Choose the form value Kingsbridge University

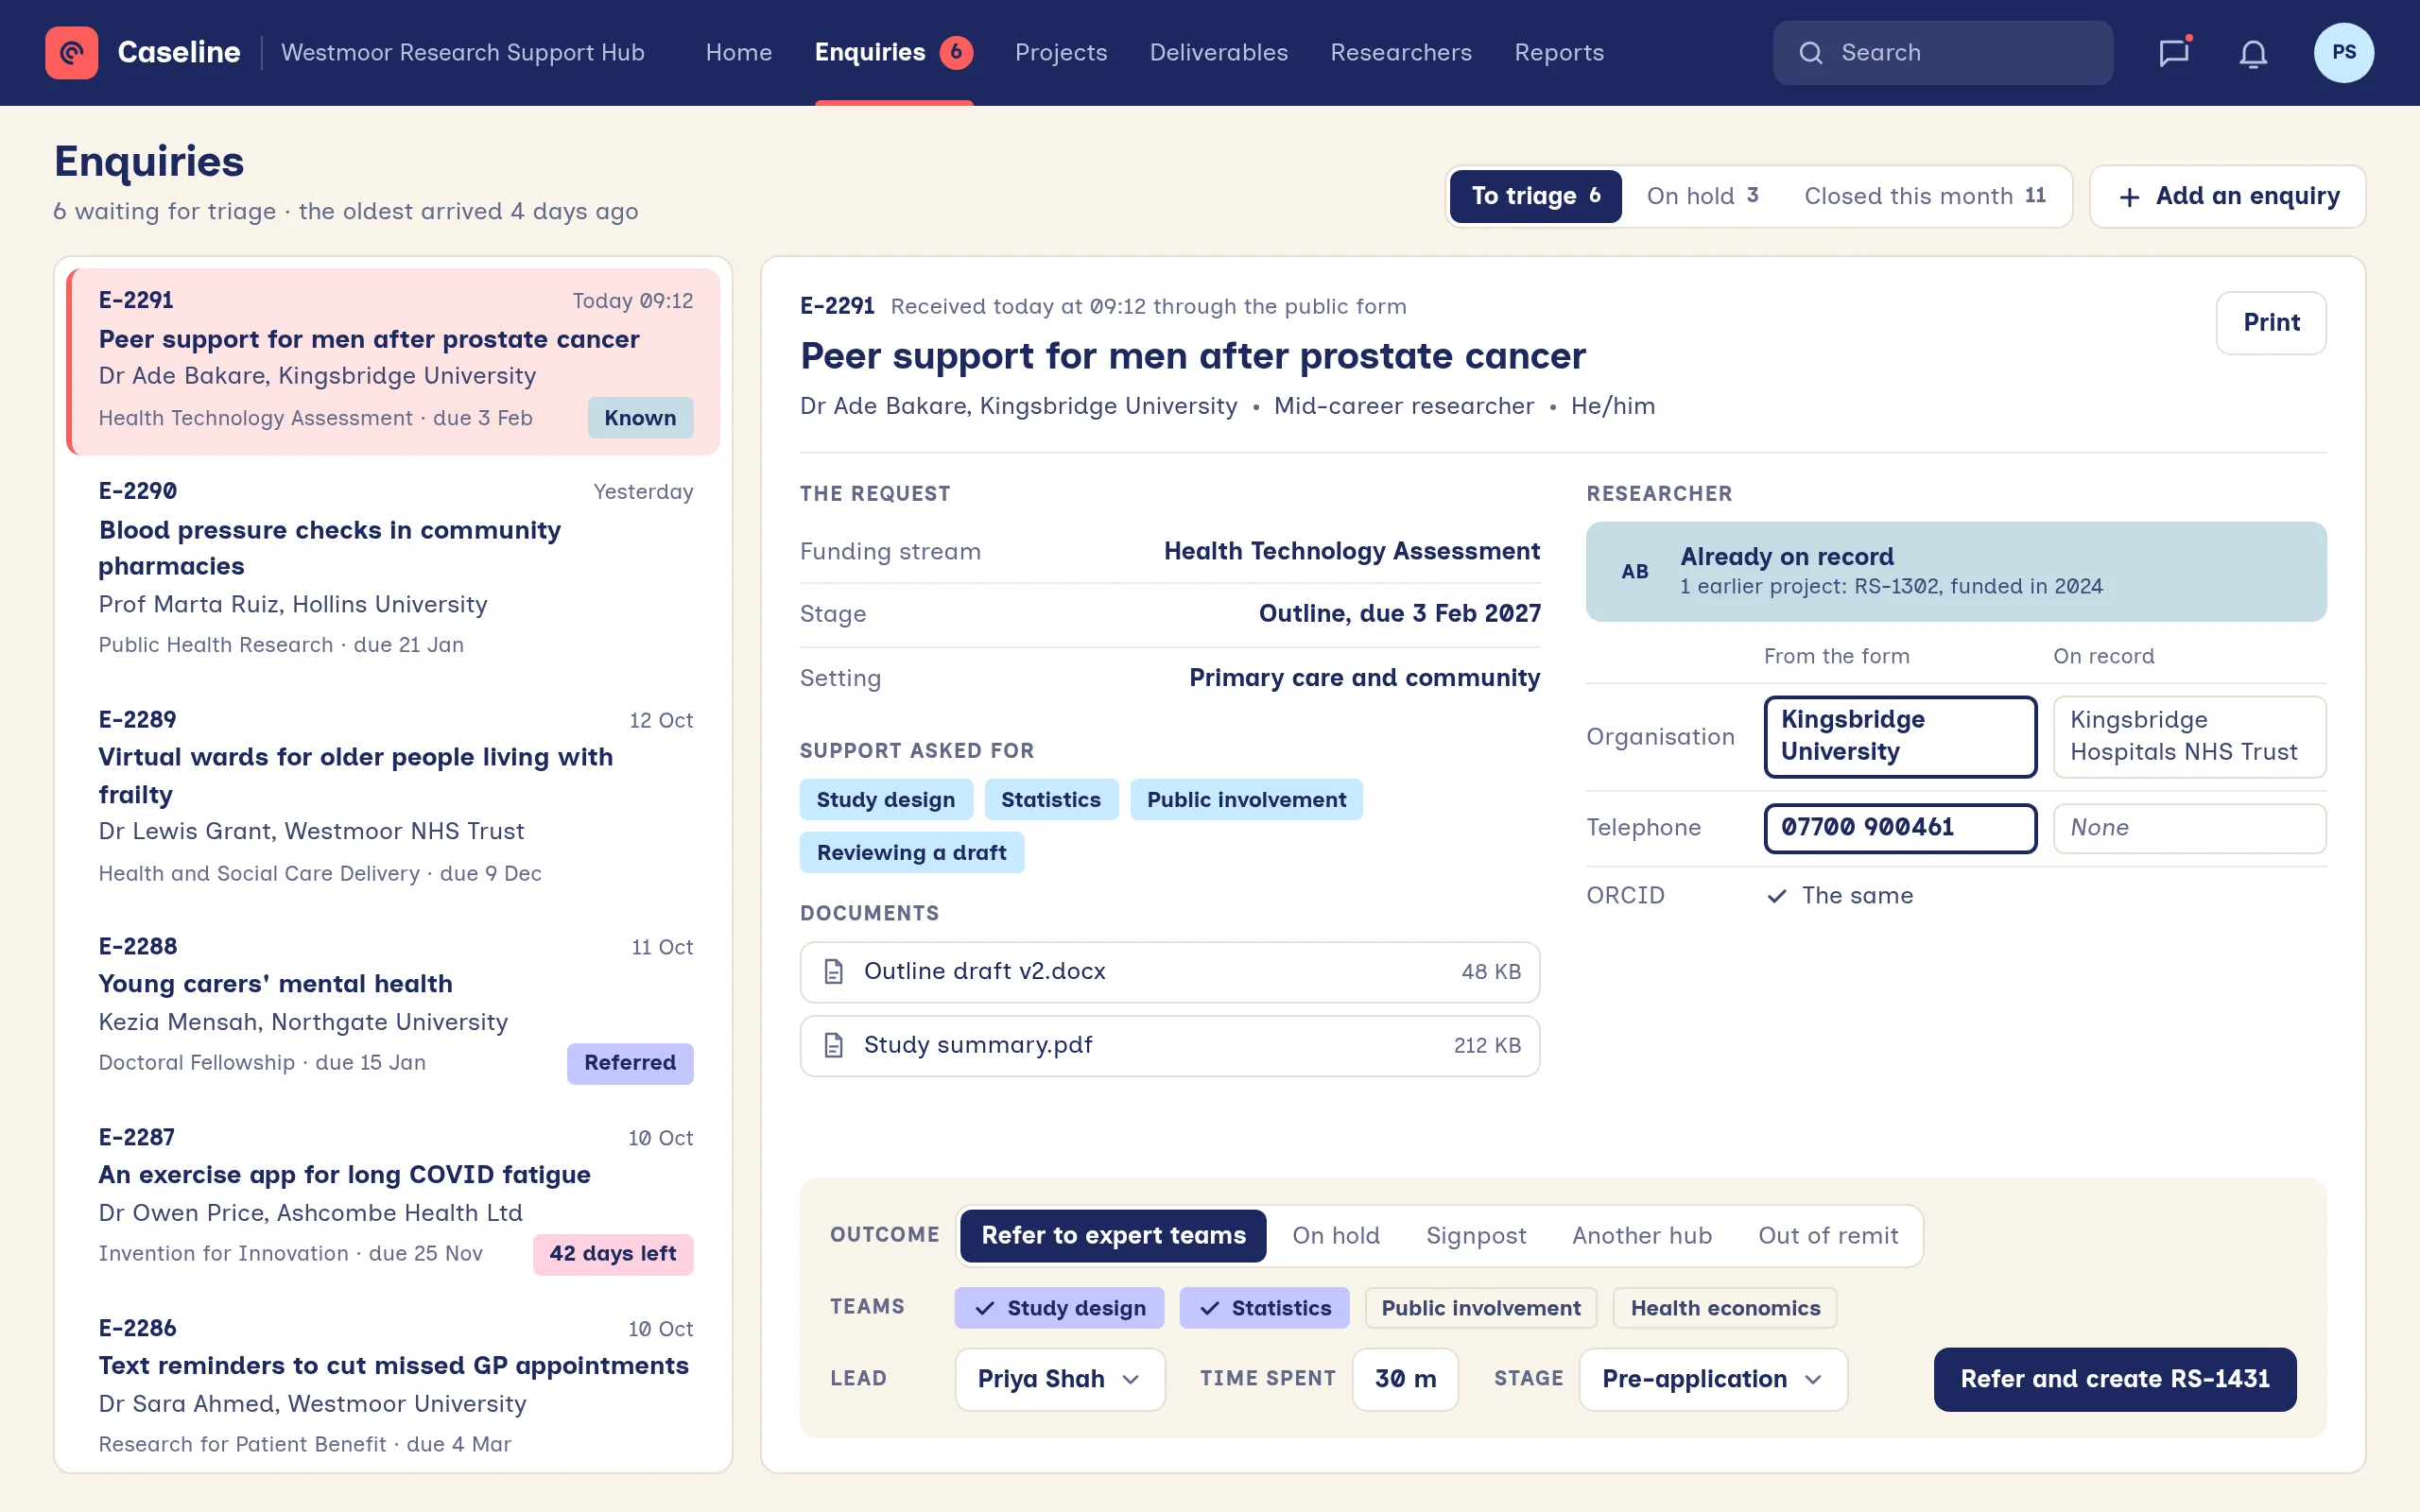1900,736
